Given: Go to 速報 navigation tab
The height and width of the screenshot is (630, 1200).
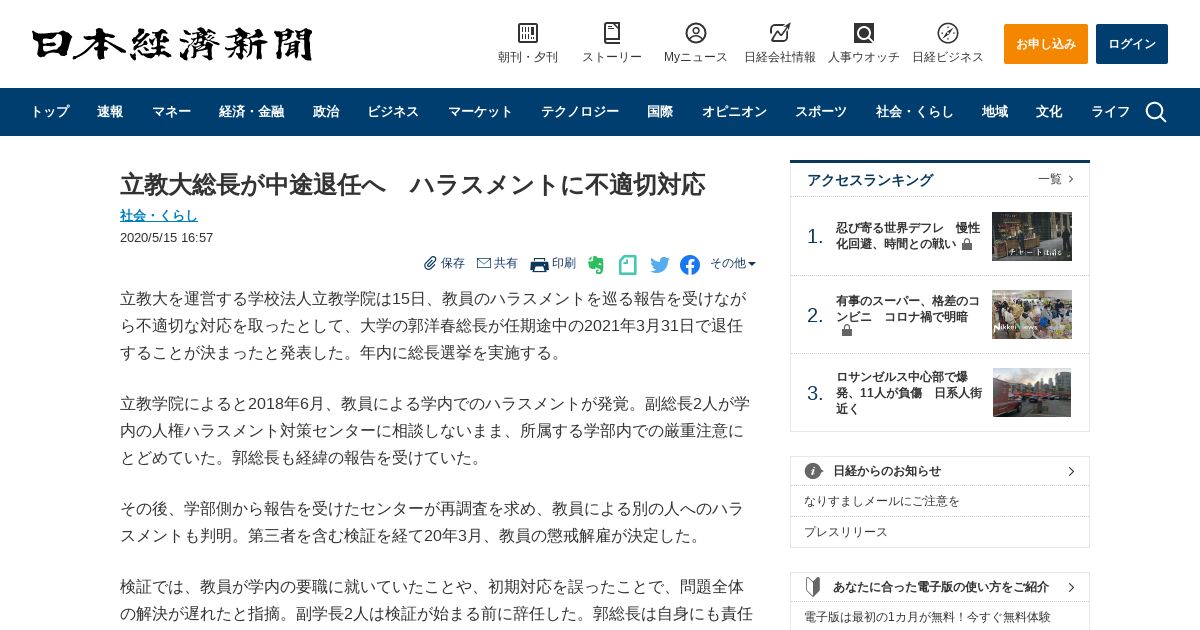Looking at the screenshot, I should pos(110,112).
